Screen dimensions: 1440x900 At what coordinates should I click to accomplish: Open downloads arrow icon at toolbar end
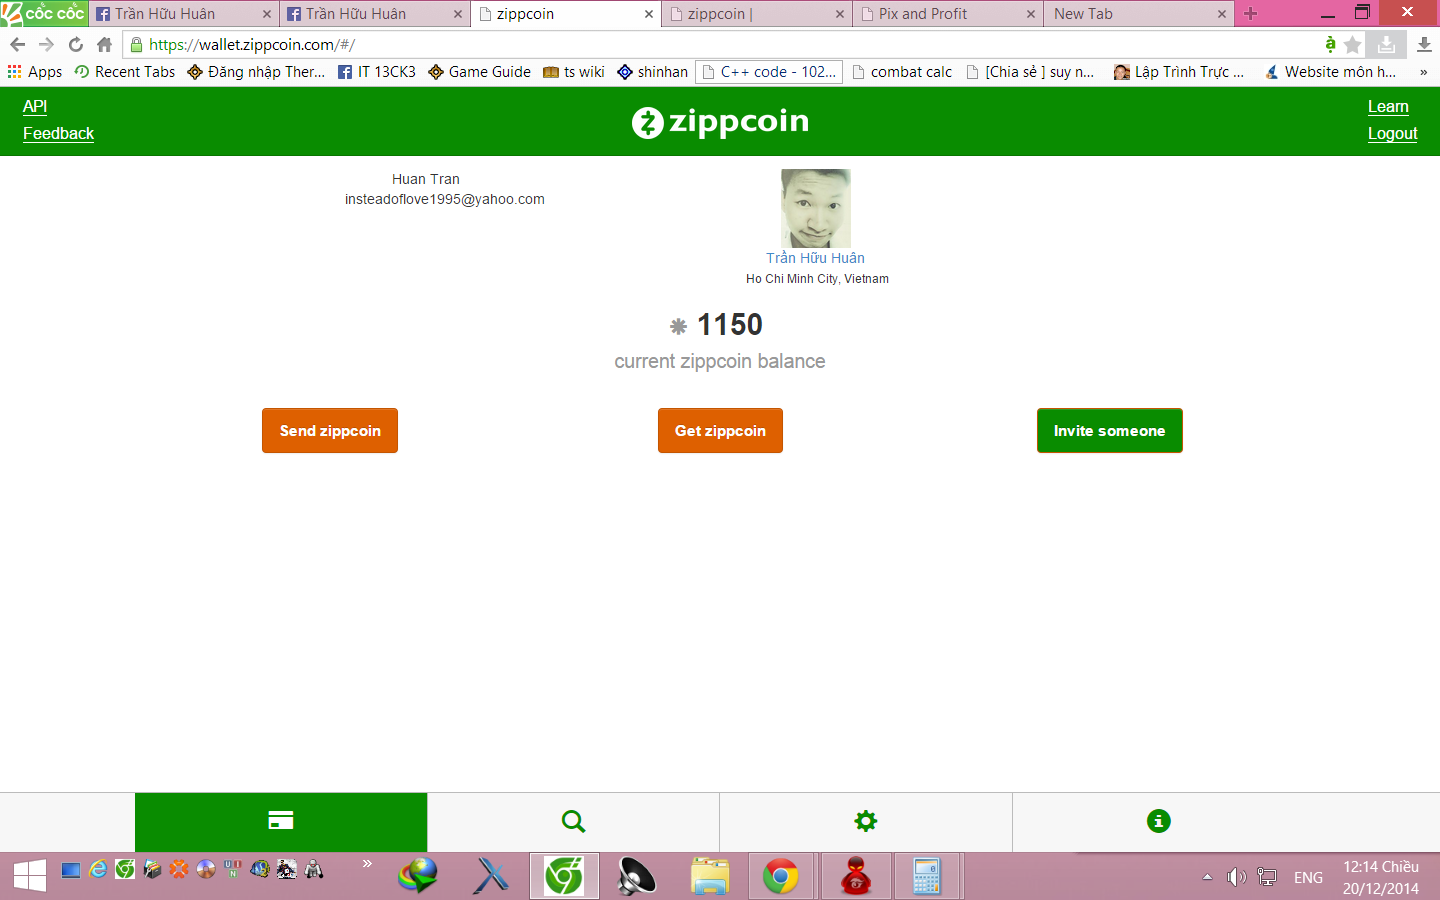[1424, 45]
